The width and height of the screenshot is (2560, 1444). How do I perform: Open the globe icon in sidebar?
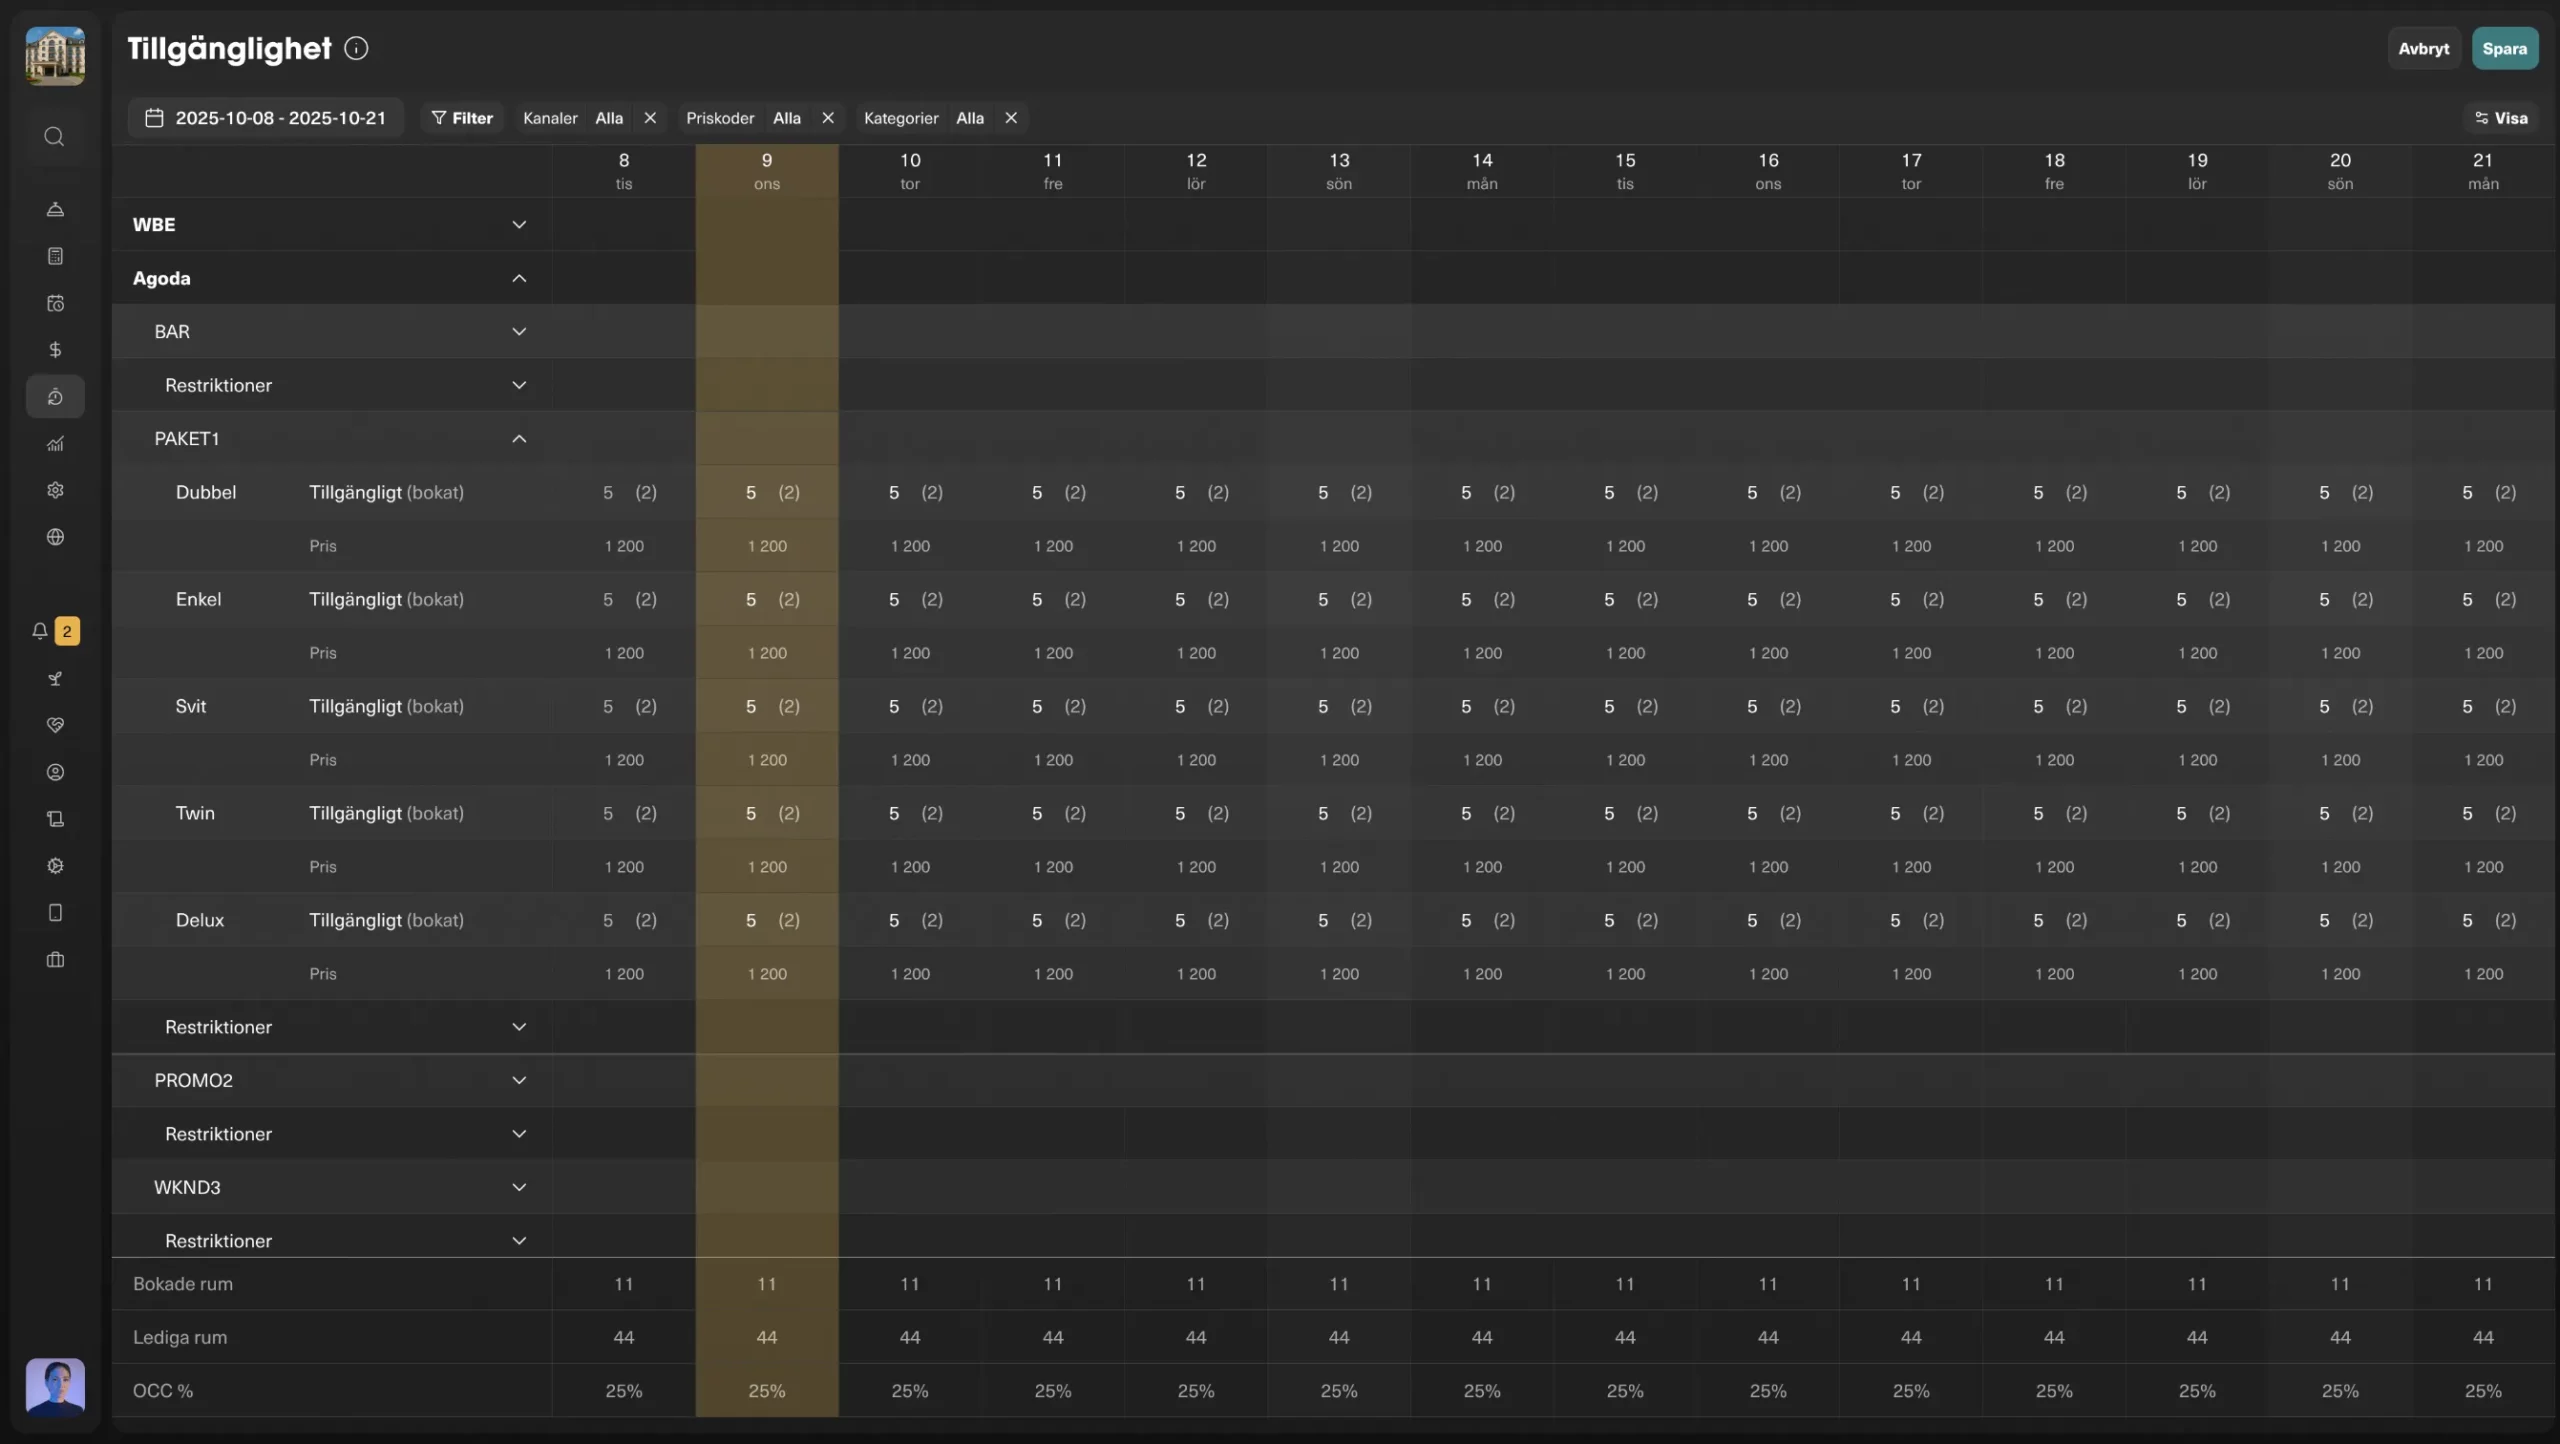click(55, 537)
